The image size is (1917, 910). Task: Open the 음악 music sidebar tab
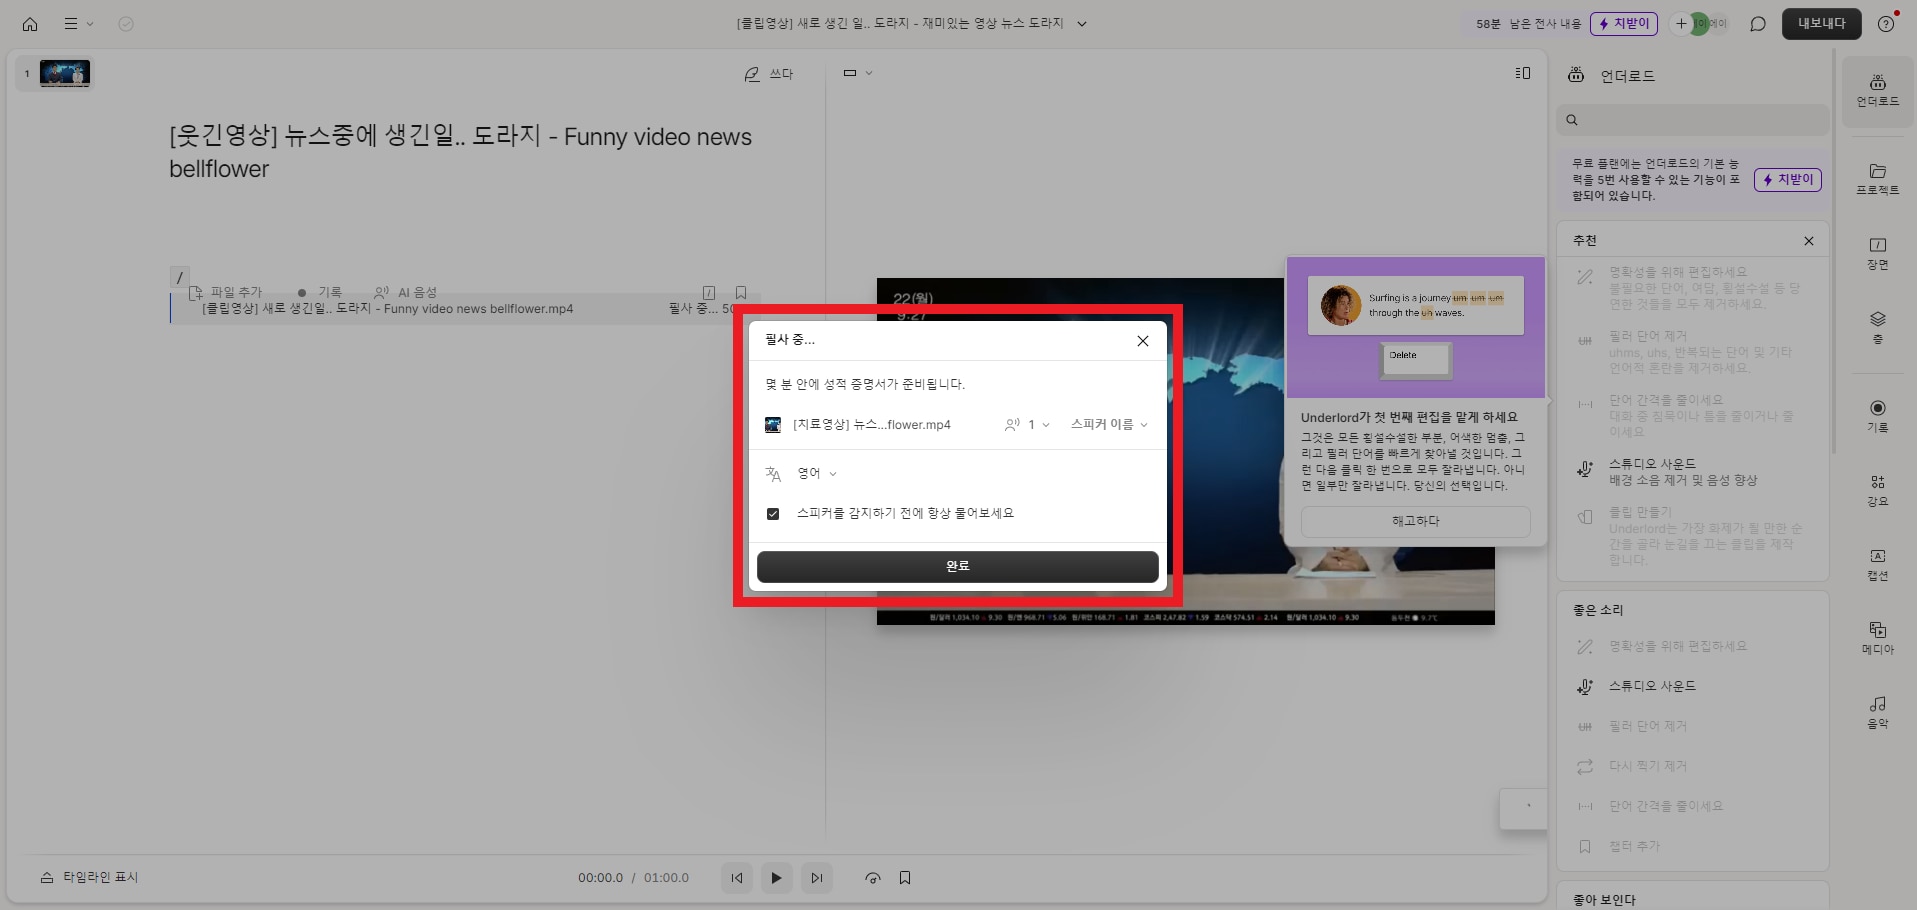[x=1878, y=713]
